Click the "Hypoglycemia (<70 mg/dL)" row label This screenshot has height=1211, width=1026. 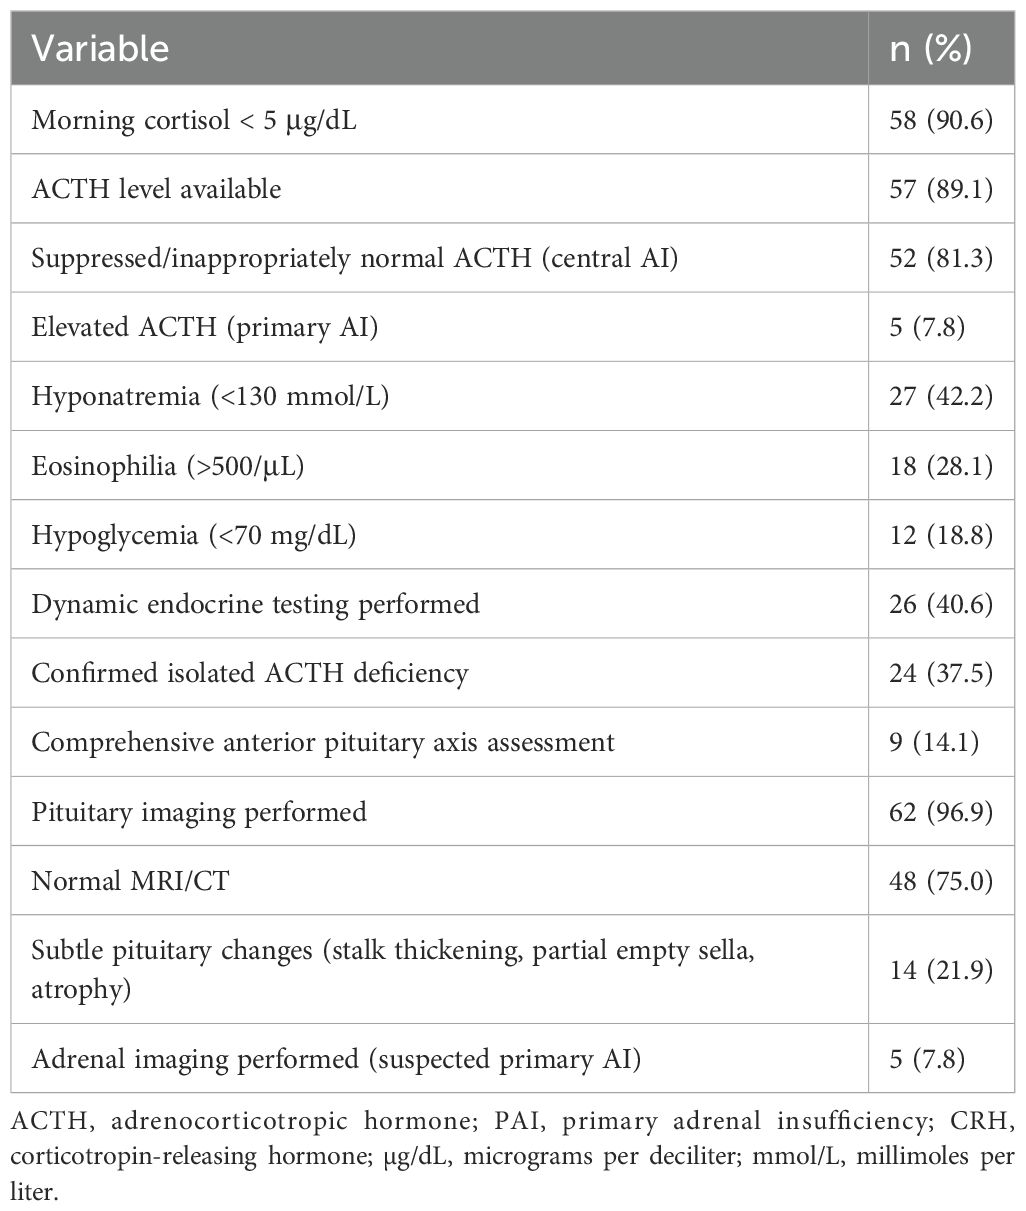(194, 535)
